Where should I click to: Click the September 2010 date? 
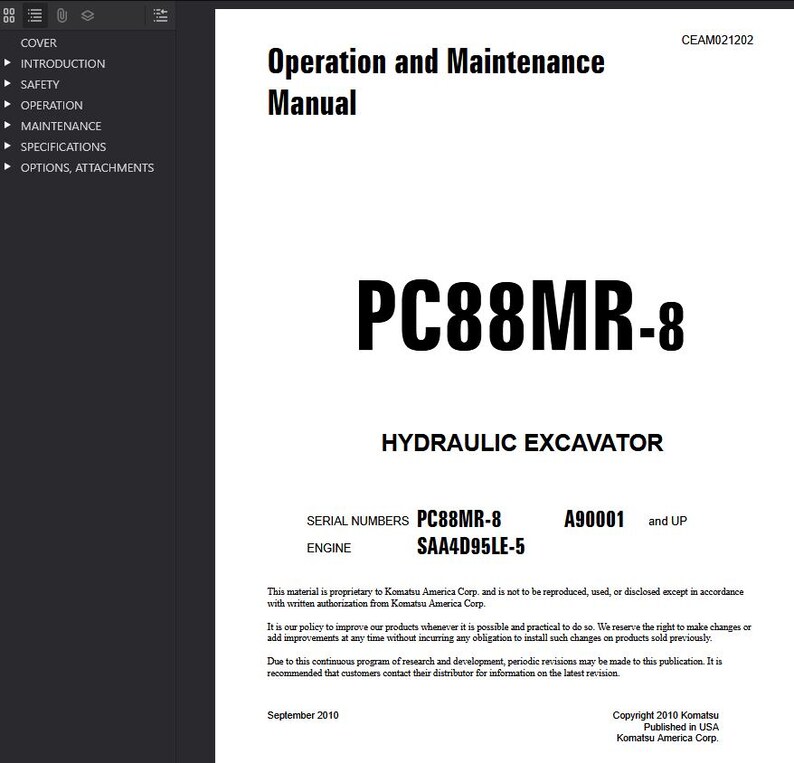pyautogui.click(x=303, y=715)
